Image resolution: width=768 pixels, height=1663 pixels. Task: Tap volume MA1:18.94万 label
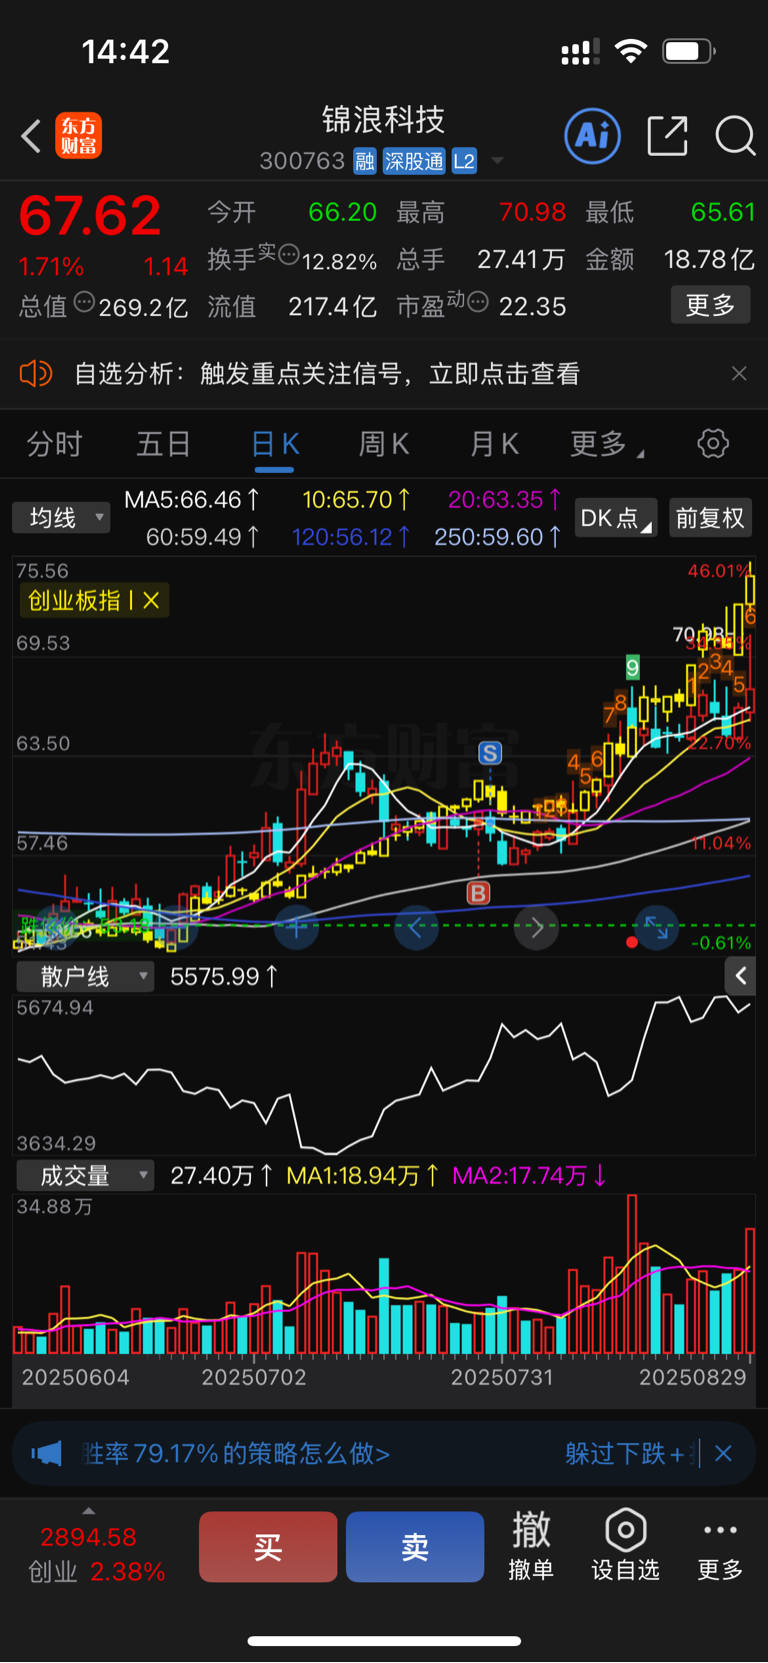(362, 1176)
